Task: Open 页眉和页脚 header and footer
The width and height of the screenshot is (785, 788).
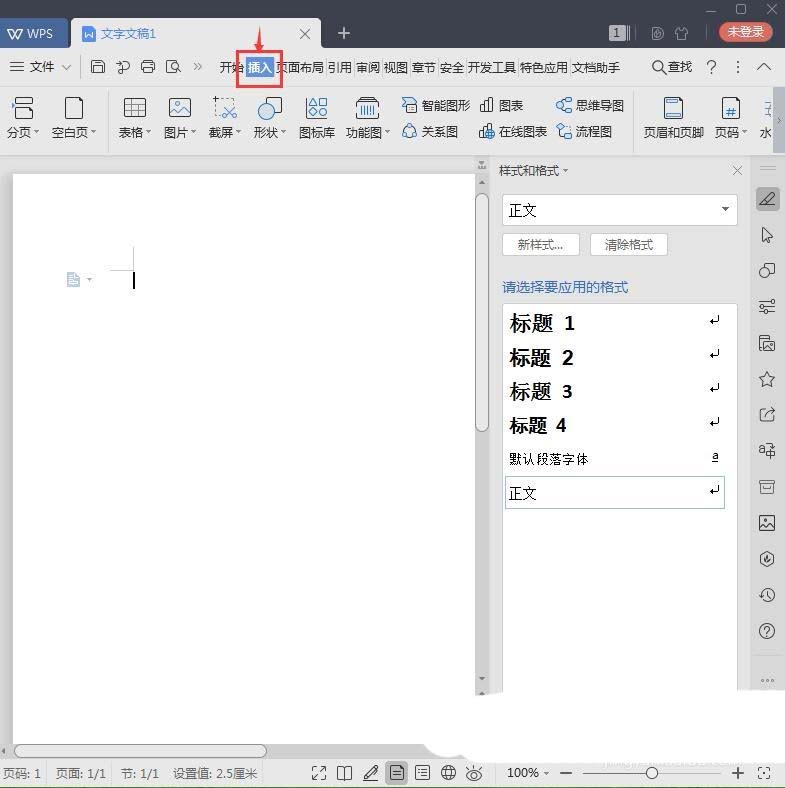Action: pyautogui.click(x=673, y=118)
